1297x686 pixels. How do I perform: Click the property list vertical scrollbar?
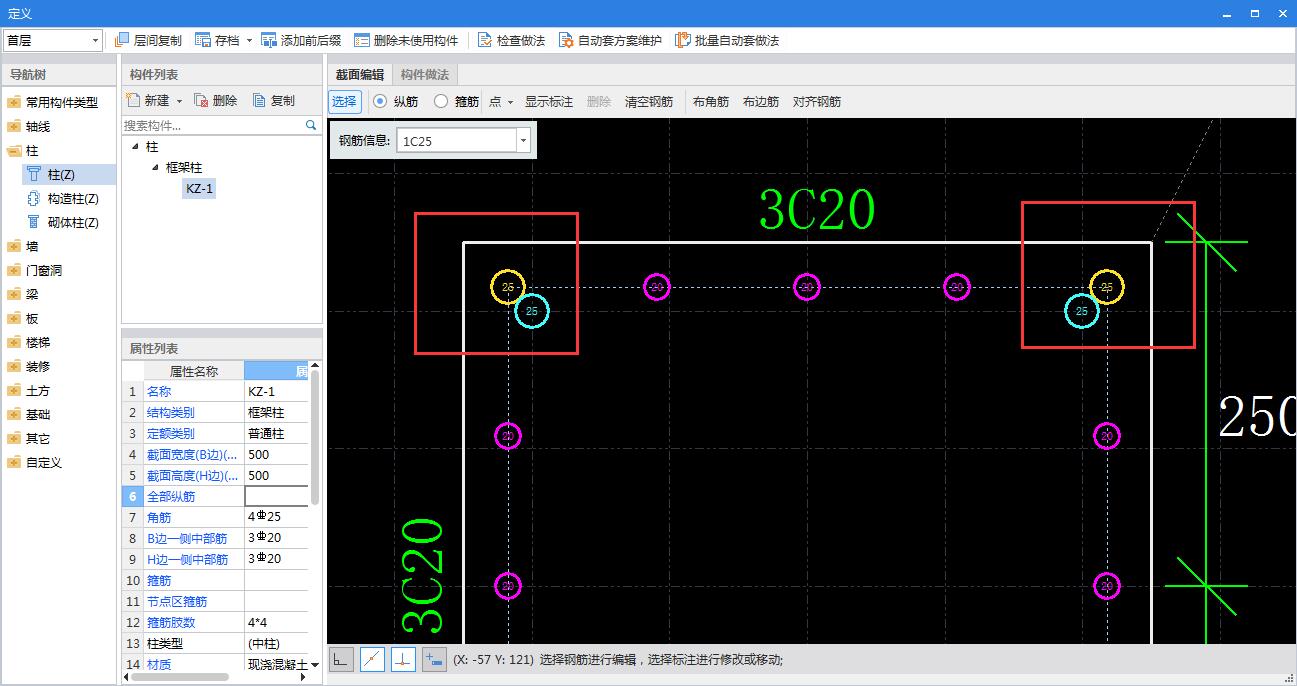(315, 437)
